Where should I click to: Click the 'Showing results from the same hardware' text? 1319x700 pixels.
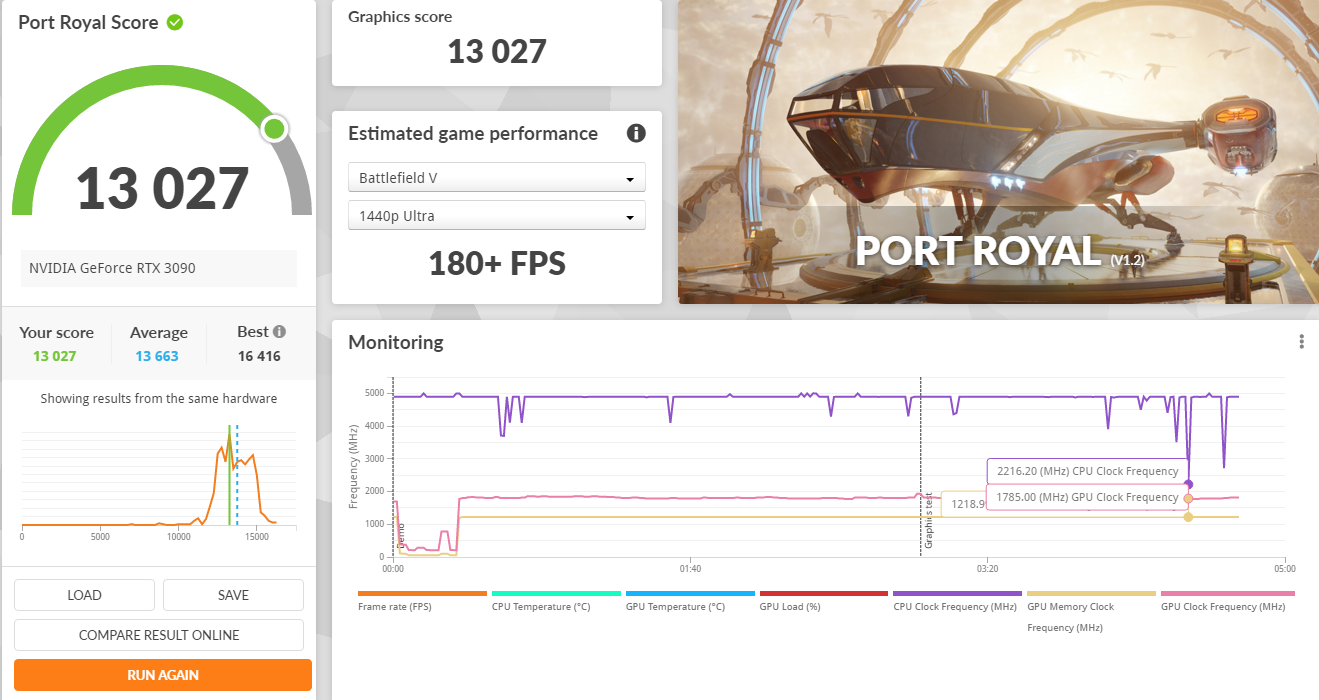pos(159,398)
